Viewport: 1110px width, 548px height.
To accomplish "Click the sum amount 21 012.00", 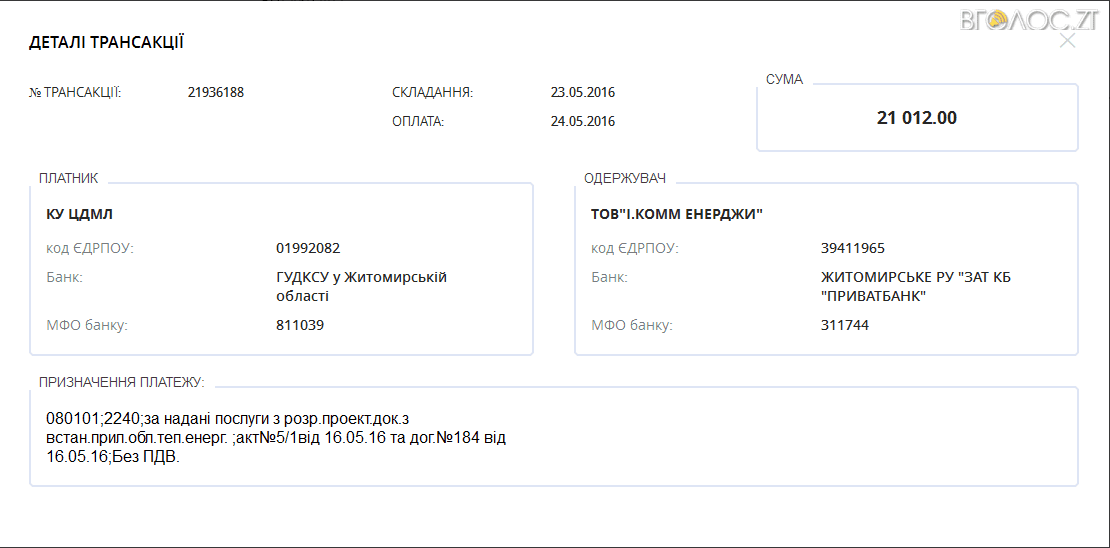I will (916, 118).
